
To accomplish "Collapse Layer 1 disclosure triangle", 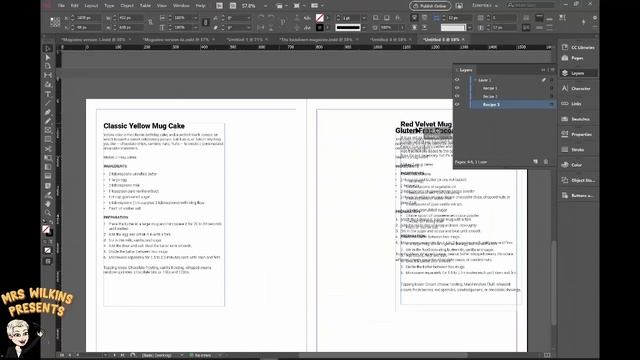I will (x=475, y=80).
